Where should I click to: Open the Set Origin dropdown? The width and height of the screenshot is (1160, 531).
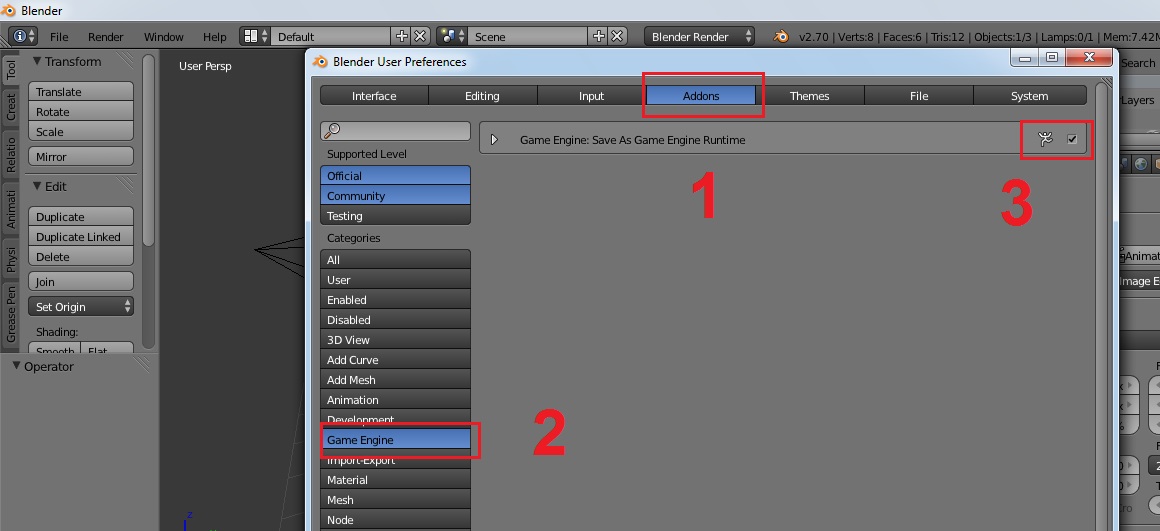click(81, 306)
